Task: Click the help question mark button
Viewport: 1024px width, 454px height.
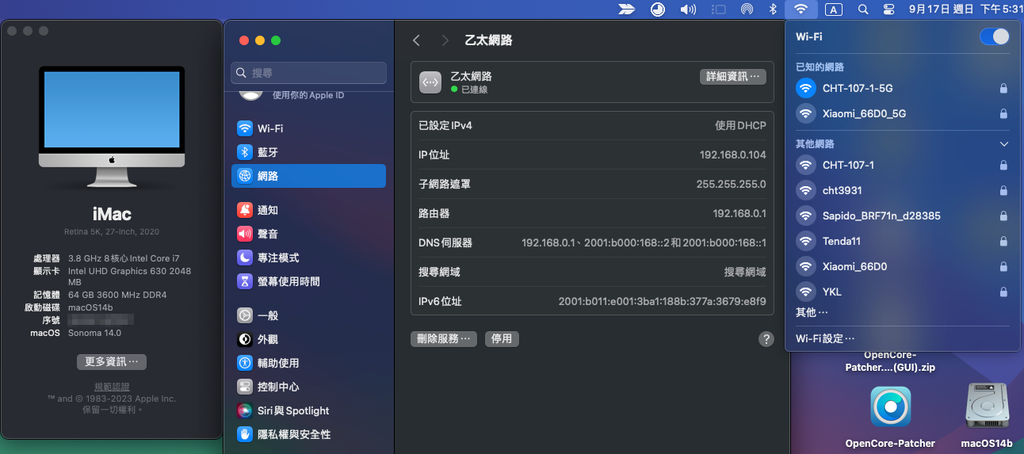Action: (766, 339)
